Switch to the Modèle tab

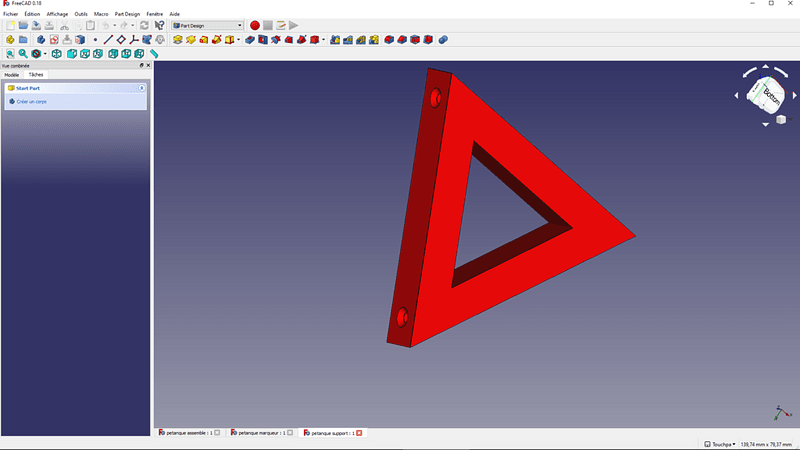(x=12, y=75)
